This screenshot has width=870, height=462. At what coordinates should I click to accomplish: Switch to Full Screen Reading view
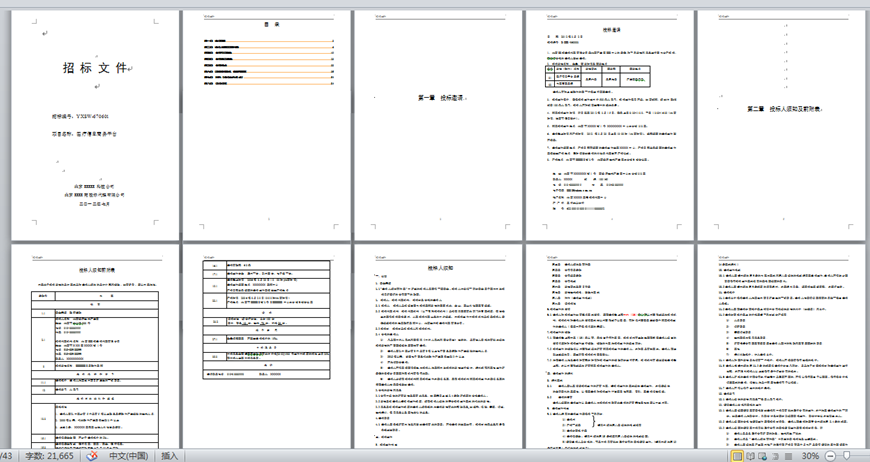click(x=750, y=456)
